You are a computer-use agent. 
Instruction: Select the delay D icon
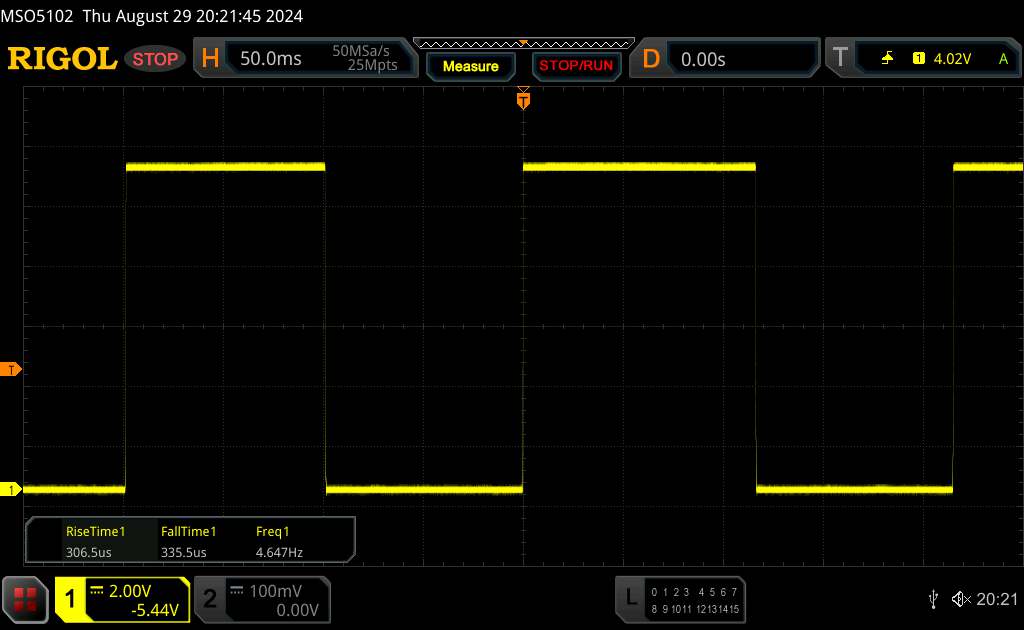pos(650,59)
